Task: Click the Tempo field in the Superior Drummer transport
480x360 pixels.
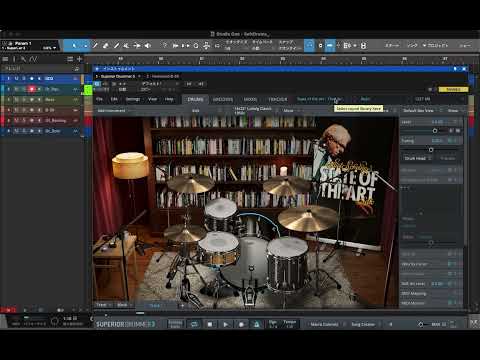Action: tap(289, 324)
